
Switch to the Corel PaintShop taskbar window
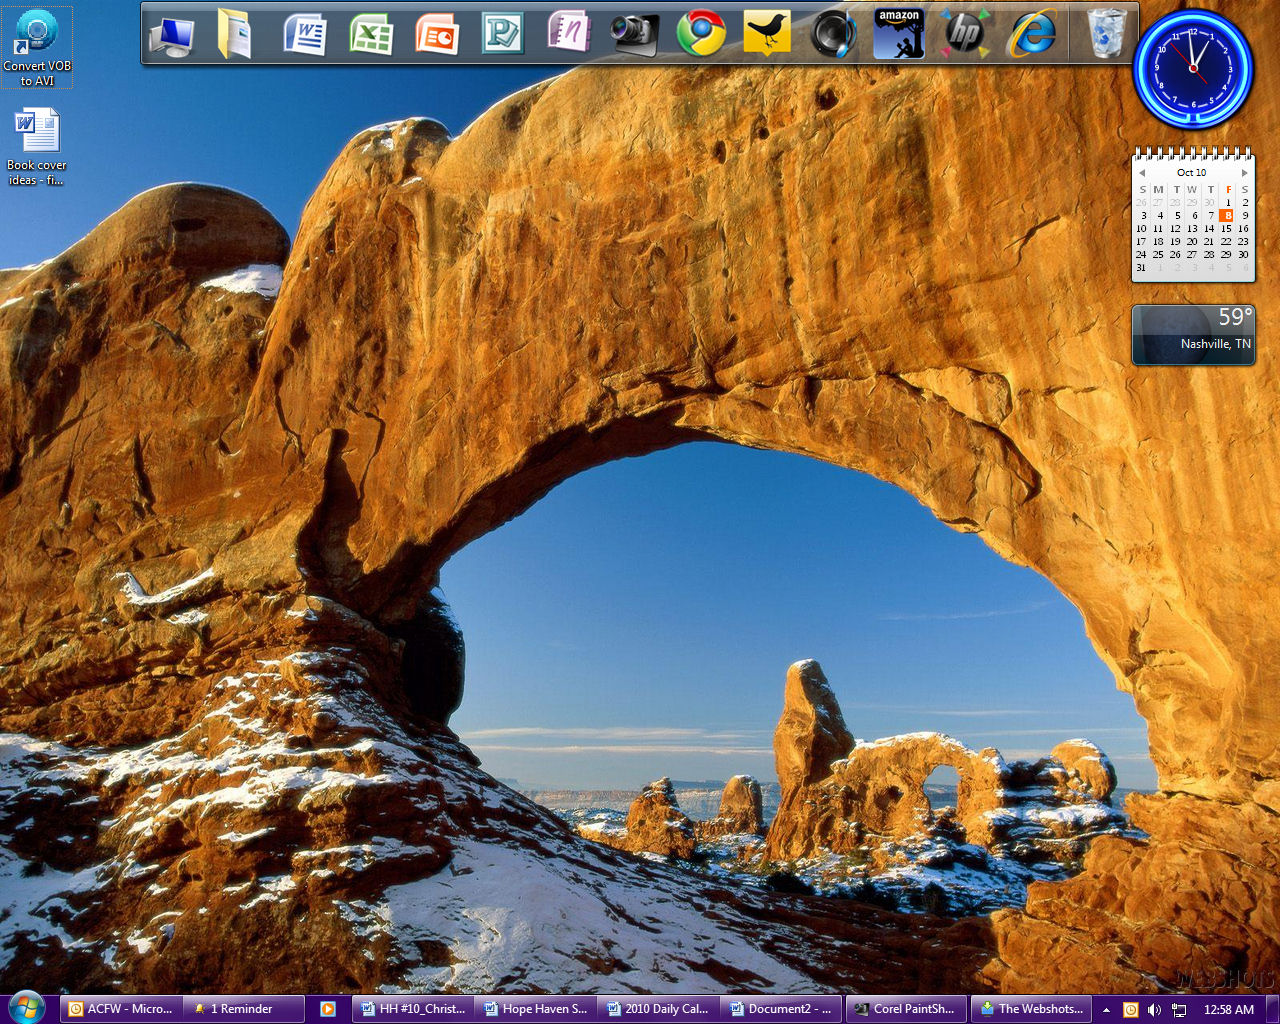(908, 1009)
